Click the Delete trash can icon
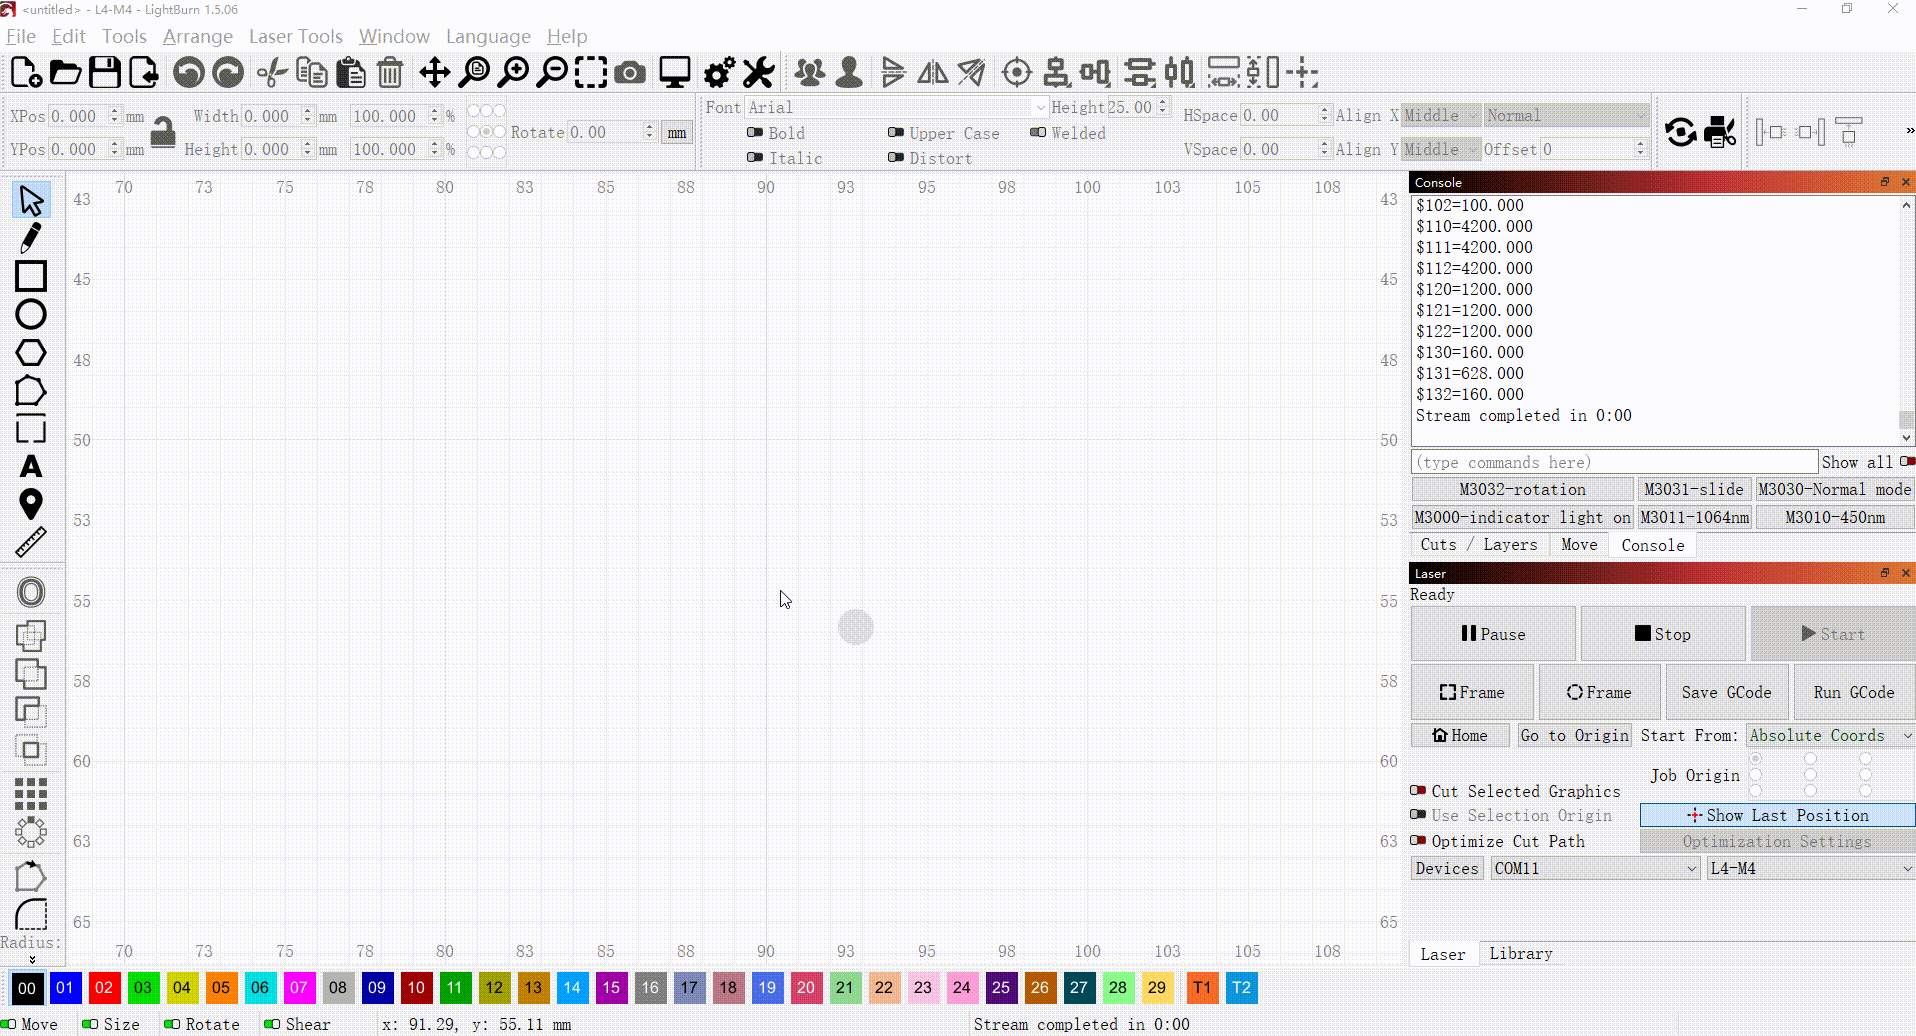Image resolution: width=1916 pixels, height=1036 pixels. (390, 73)
